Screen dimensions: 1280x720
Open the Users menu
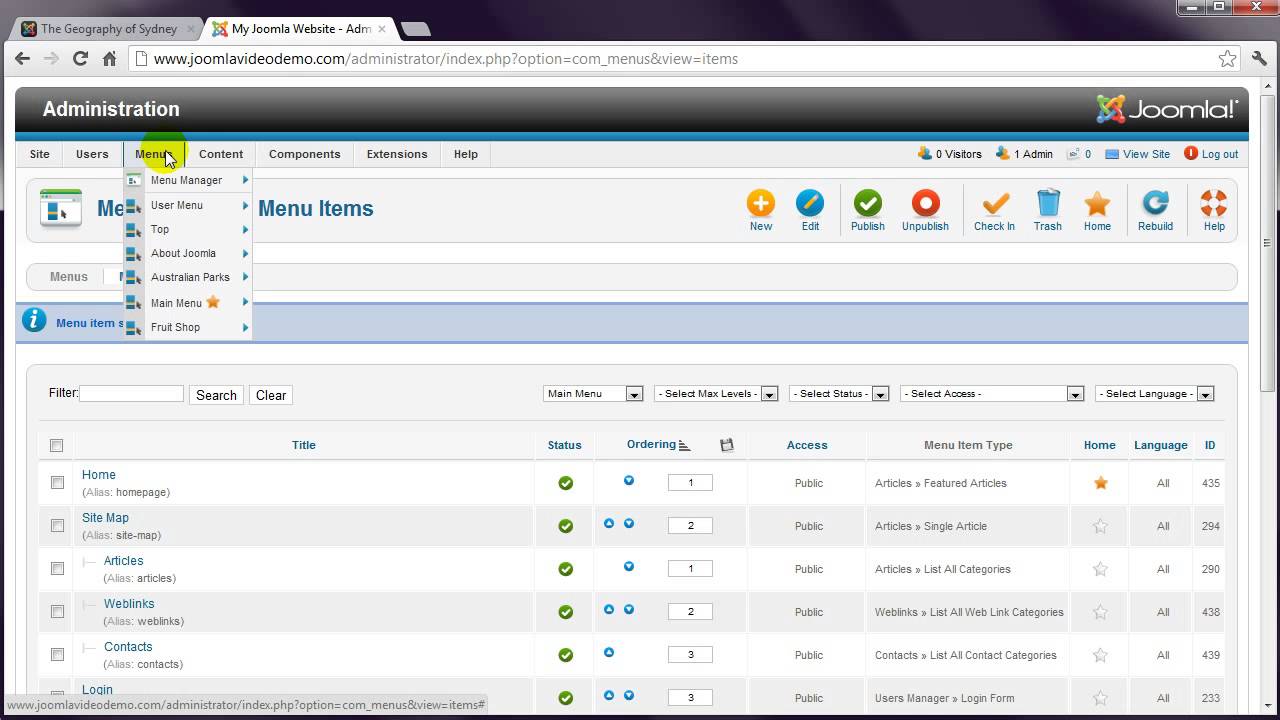pyautogui.click(x=92, y=154)
